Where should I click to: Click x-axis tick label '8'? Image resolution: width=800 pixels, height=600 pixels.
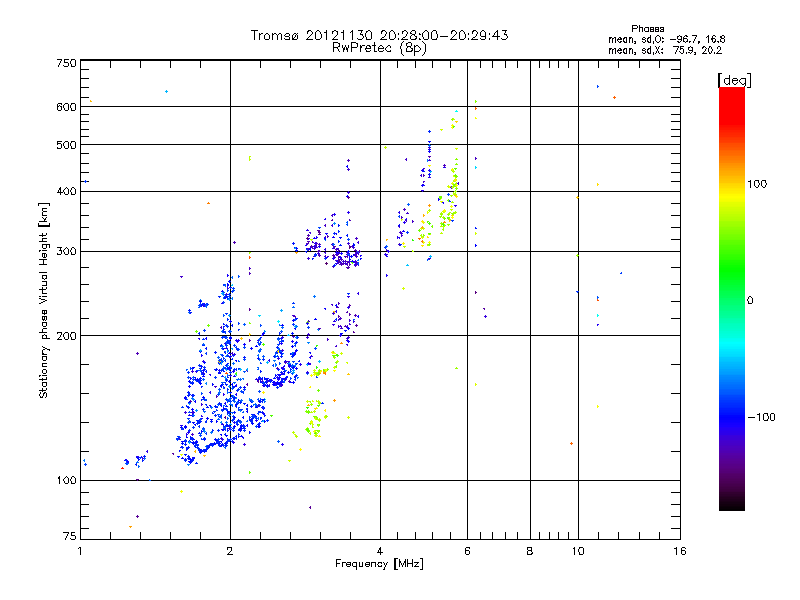[530, 551]
